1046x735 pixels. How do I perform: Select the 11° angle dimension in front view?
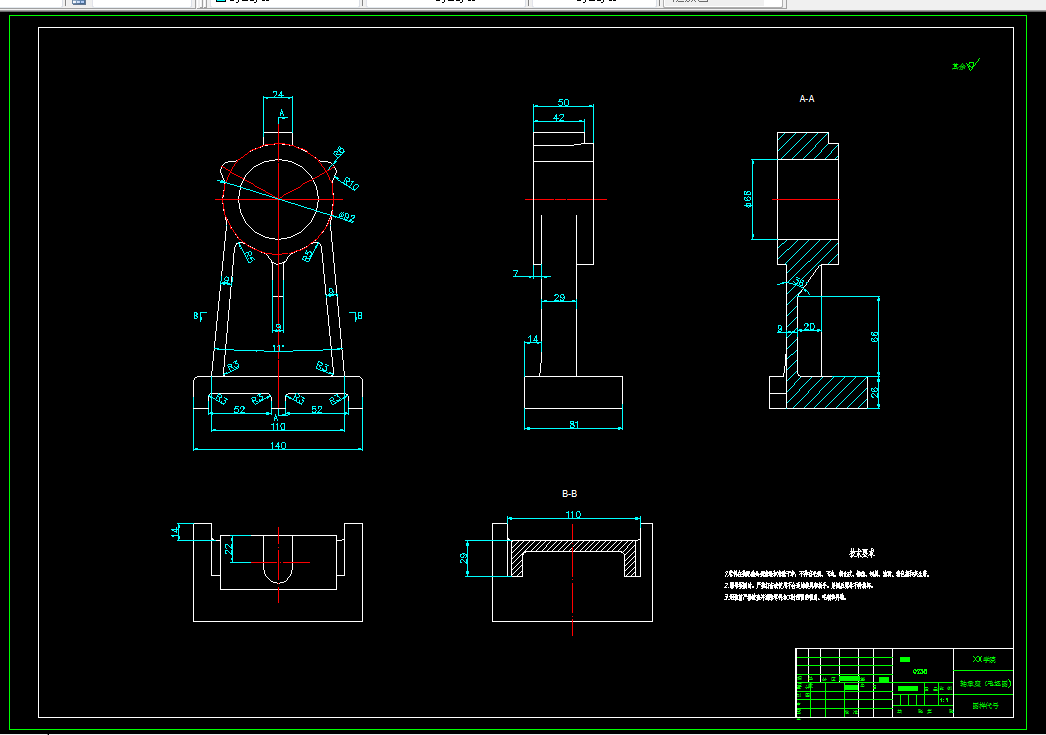[x=278, y=348]
